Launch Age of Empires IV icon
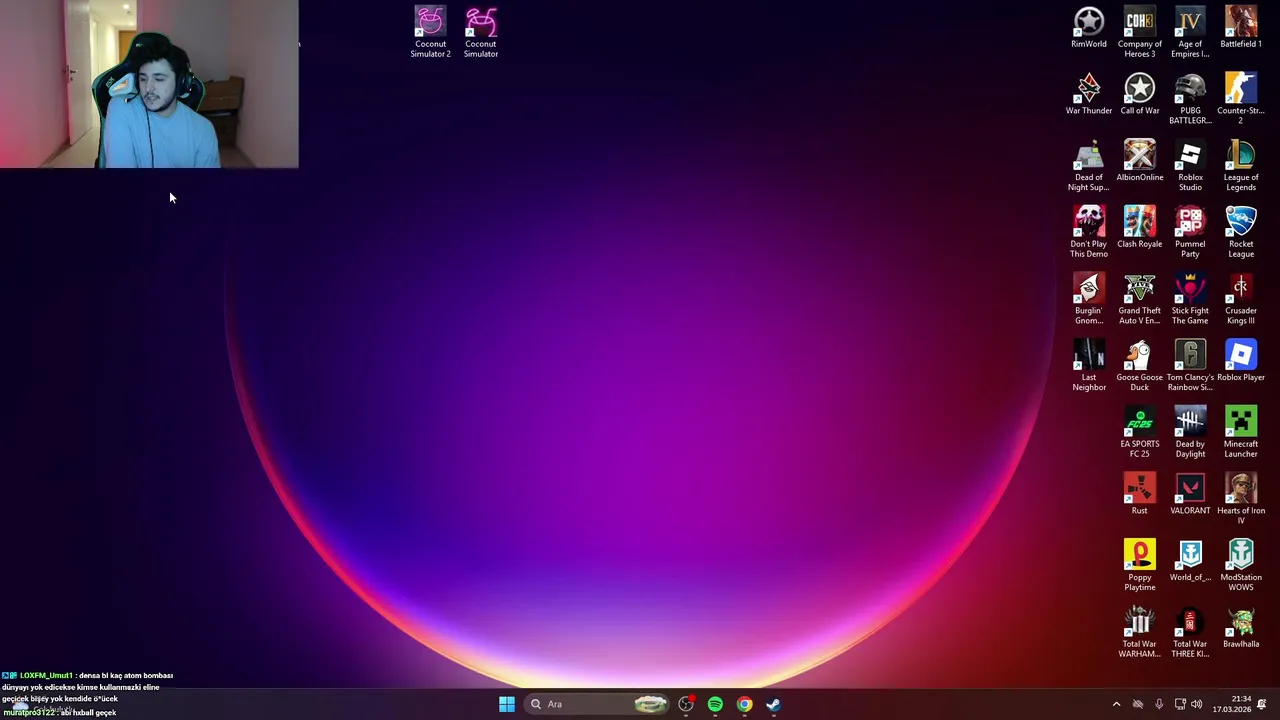Viewport: 1280px width, 720px height. tap(1190, 32)
